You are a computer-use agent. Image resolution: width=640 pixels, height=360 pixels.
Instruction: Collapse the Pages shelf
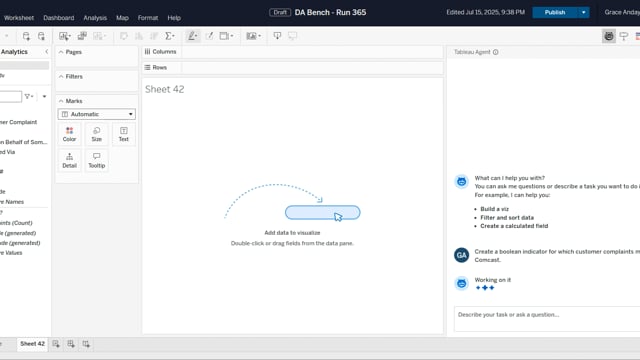(x=61, y=52)
